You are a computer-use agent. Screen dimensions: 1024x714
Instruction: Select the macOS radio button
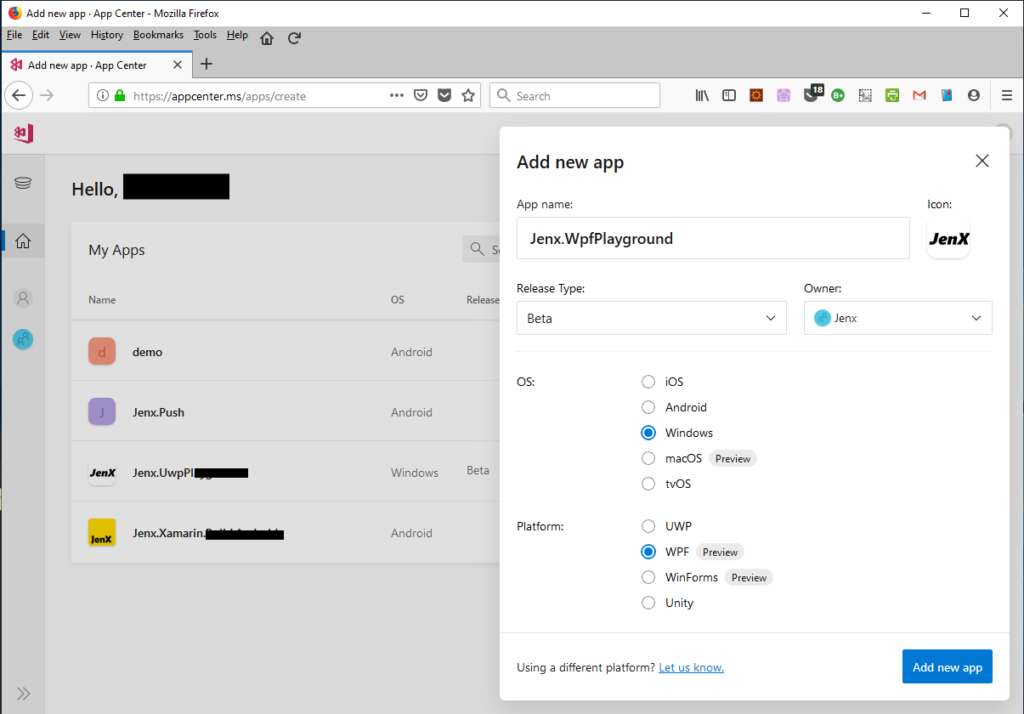click(x=648, y=458)
